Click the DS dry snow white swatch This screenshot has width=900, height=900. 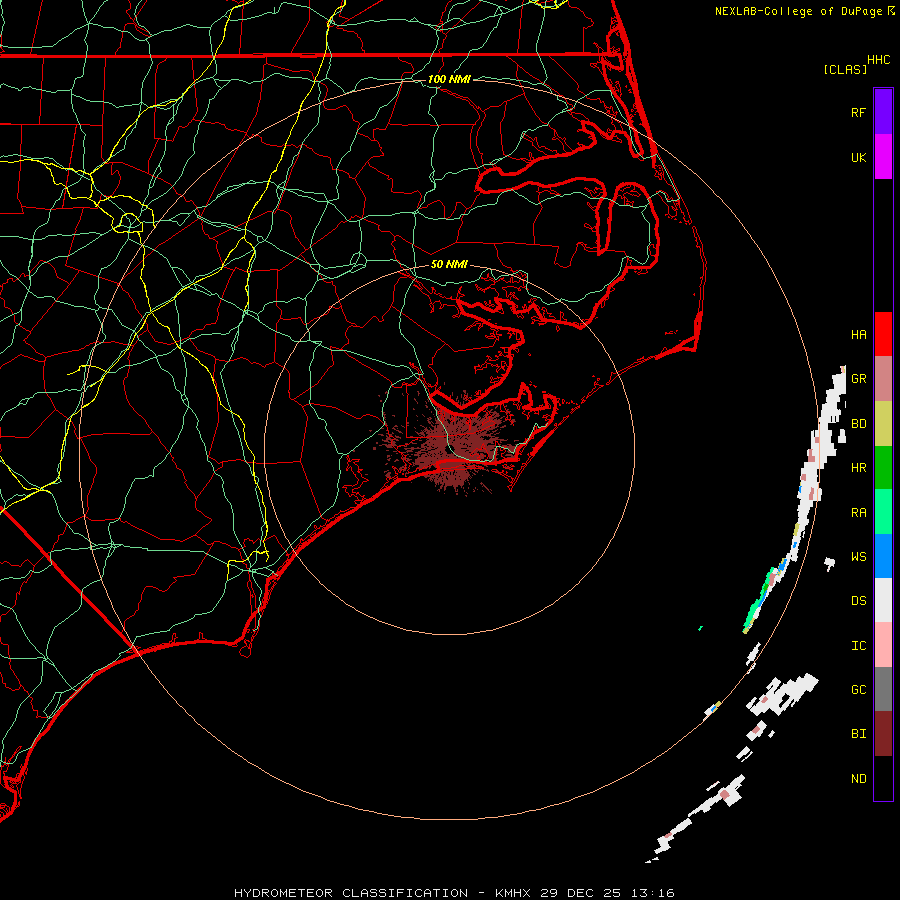(883, 600)
